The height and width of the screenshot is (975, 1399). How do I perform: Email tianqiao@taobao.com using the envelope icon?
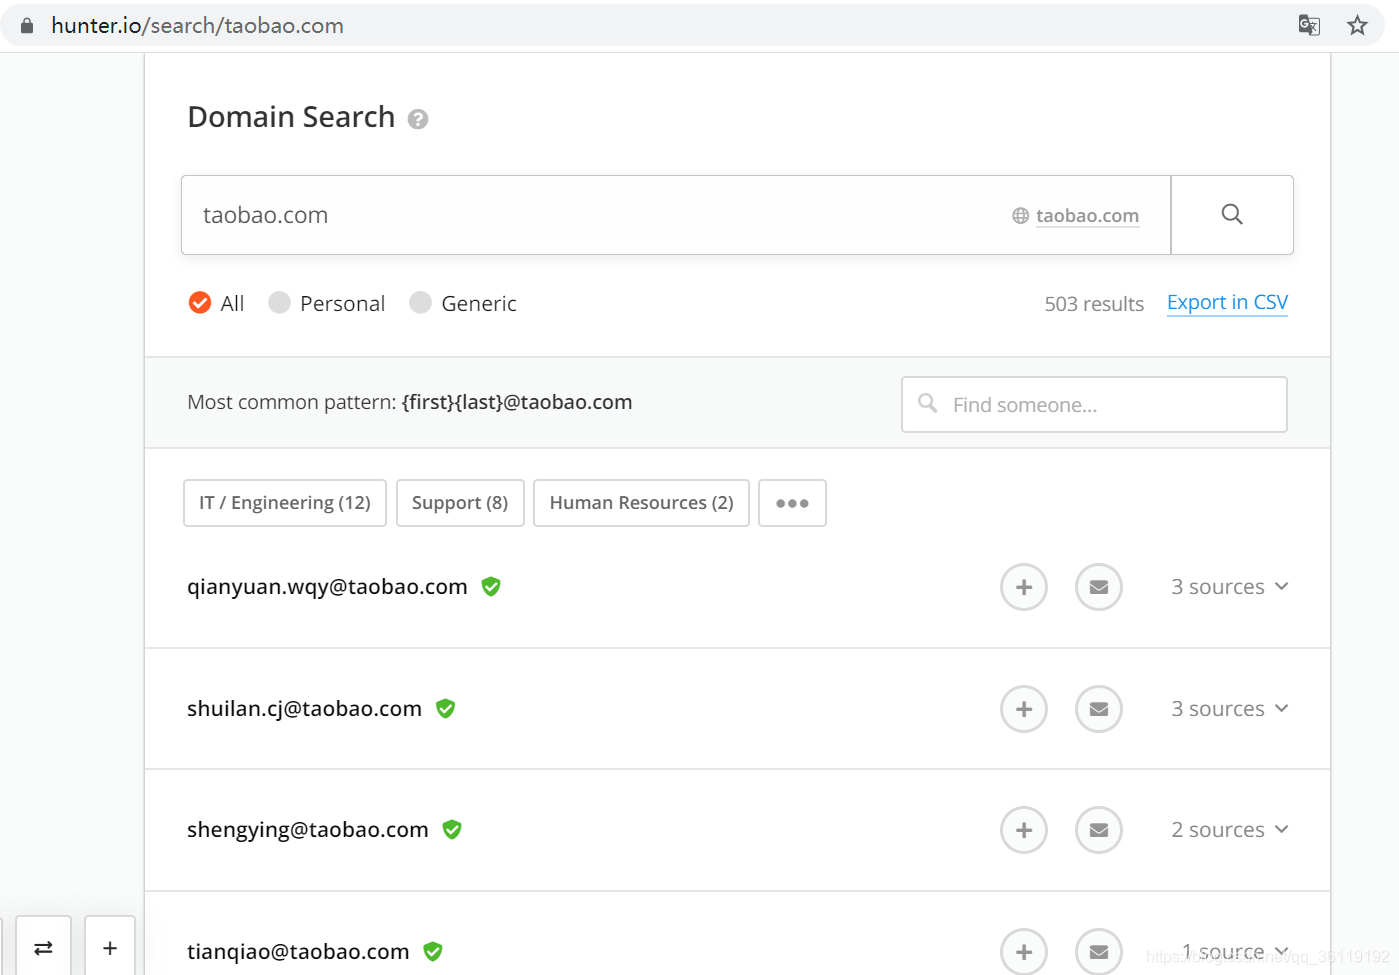(x=1099, y=951)
